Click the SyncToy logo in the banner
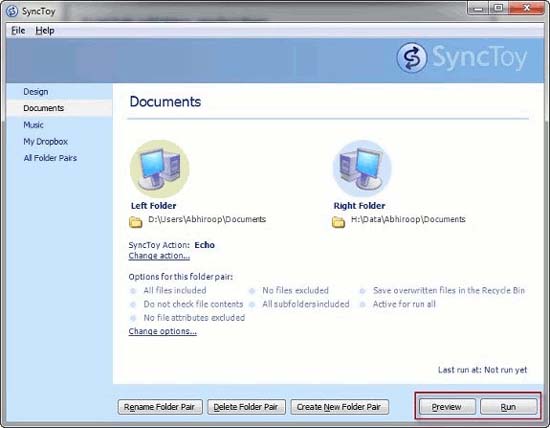The height and width of the screenshot is (428, 550). 462,58
